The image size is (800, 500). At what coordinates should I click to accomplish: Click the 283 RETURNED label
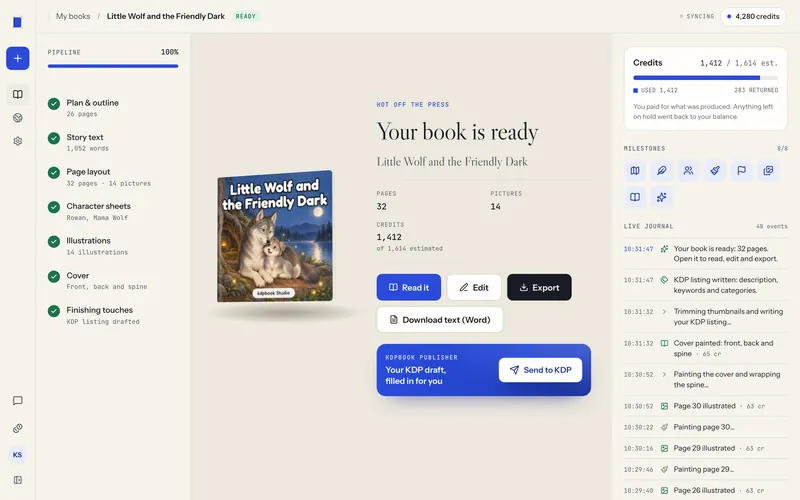click(x=756, y=90)
